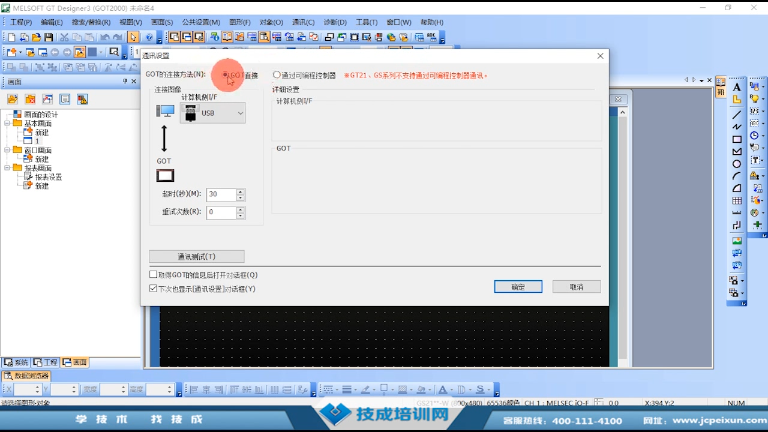Close the communication settings dialog
The width and height of the screenshot is (768, 432).
pyautogui.click(x=600, y=56)
